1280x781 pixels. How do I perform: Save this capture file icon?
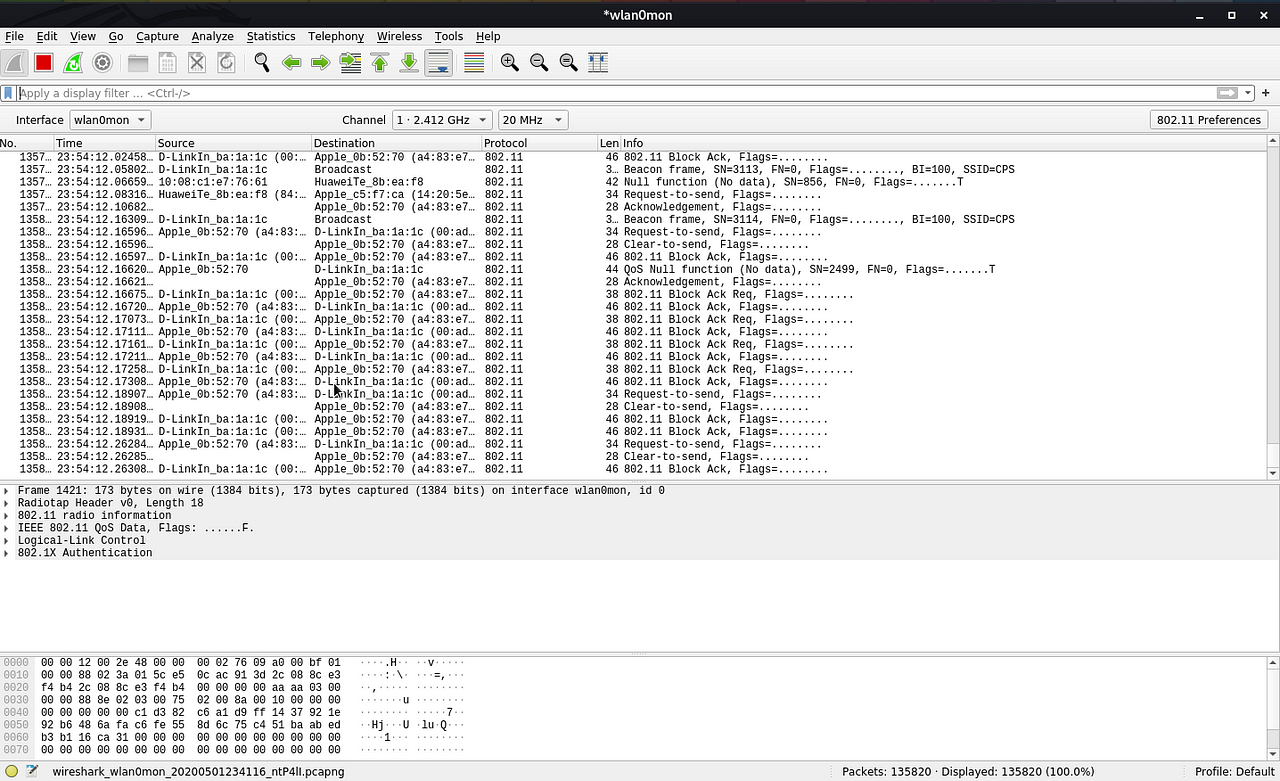point(168,62)
